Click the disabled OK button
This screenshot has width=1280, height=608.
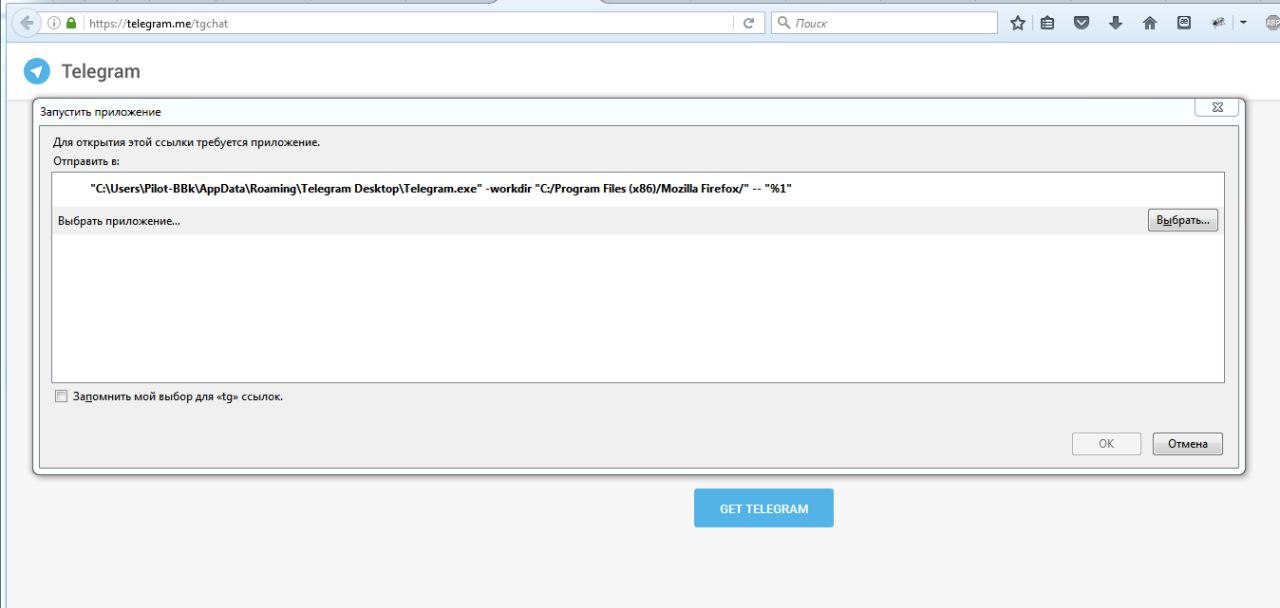coord(1106,444)
